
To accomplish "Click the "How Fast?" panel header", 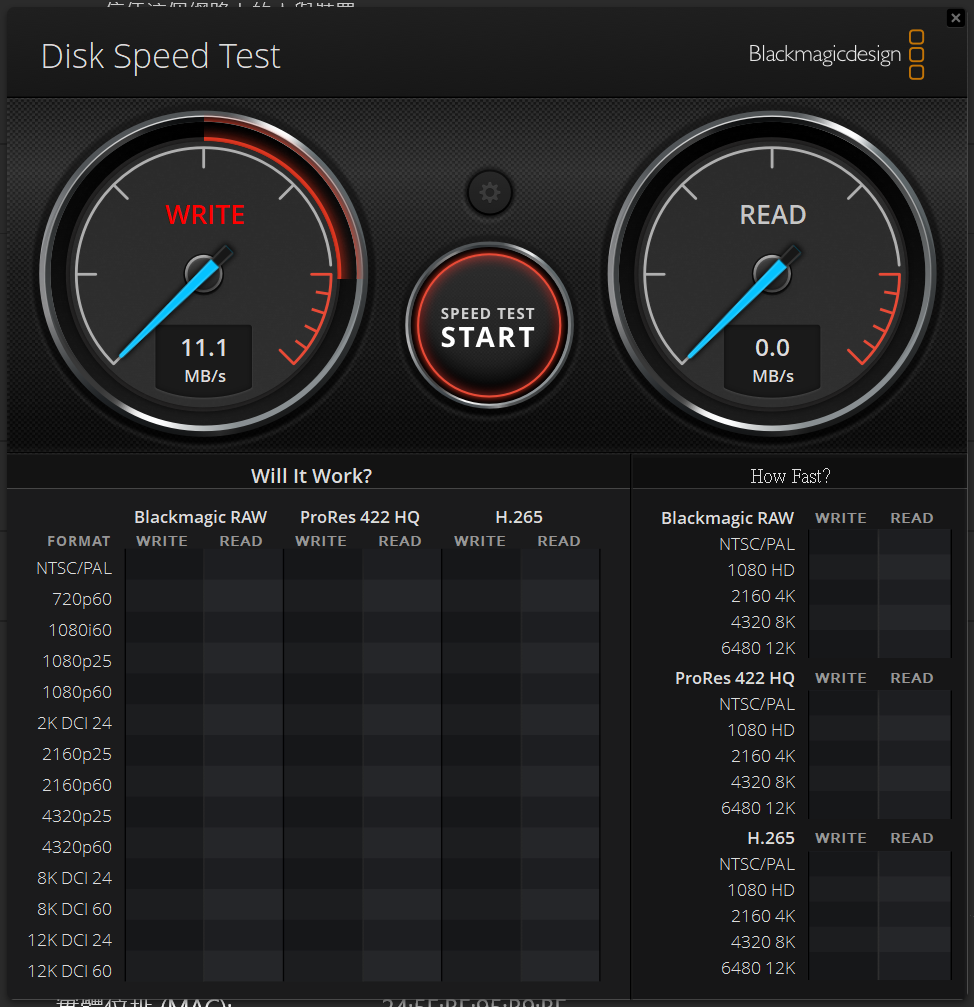I will click(790, 476).
